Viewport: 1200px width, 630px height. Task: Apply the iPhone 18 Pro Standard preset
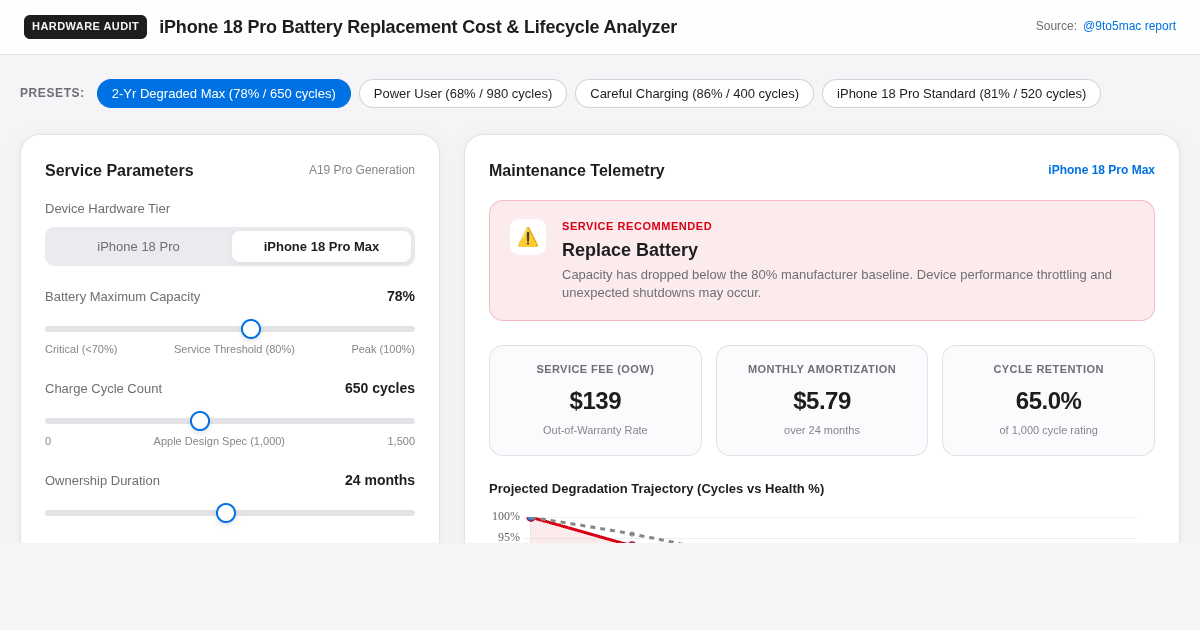click(961, 93)
